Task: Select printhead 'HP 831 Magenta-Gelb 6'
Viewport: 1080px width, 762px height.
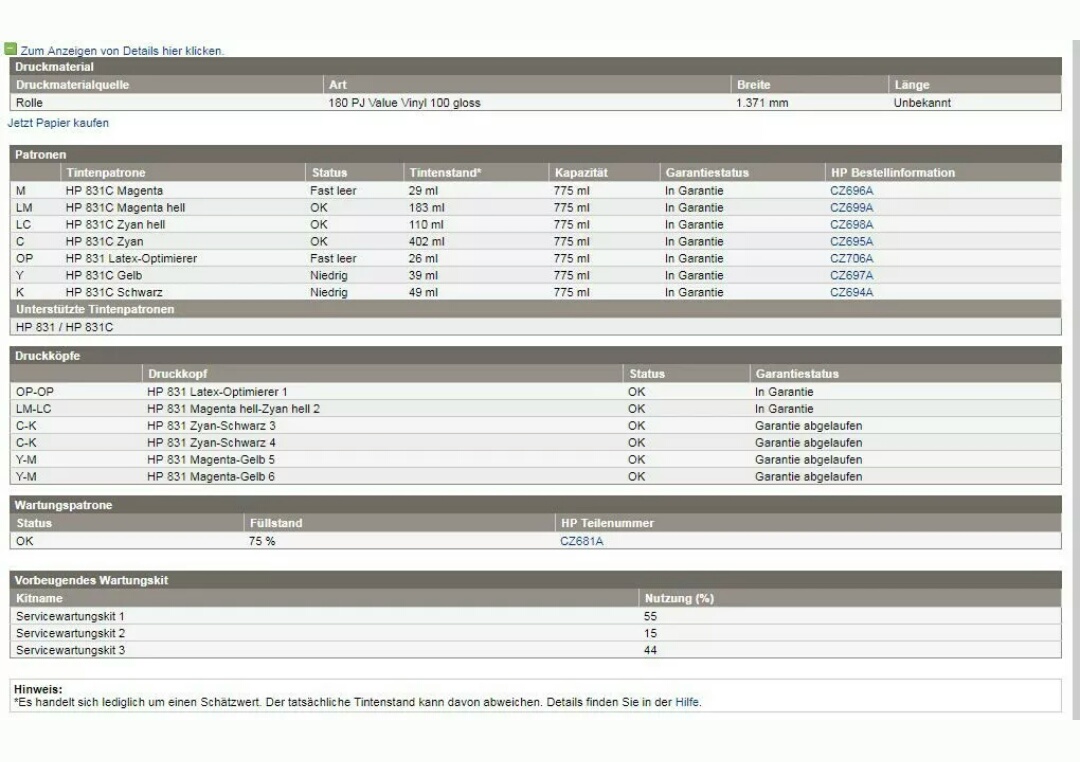Action: click(x=211, y=476)
